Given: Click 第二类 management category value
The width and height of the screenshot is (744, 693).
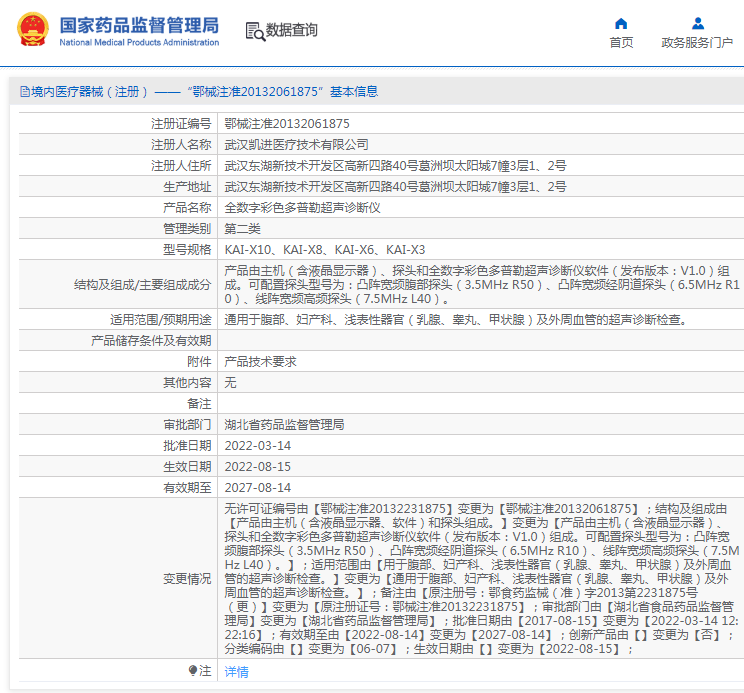Looking at the screenshot, I should 242,229.
